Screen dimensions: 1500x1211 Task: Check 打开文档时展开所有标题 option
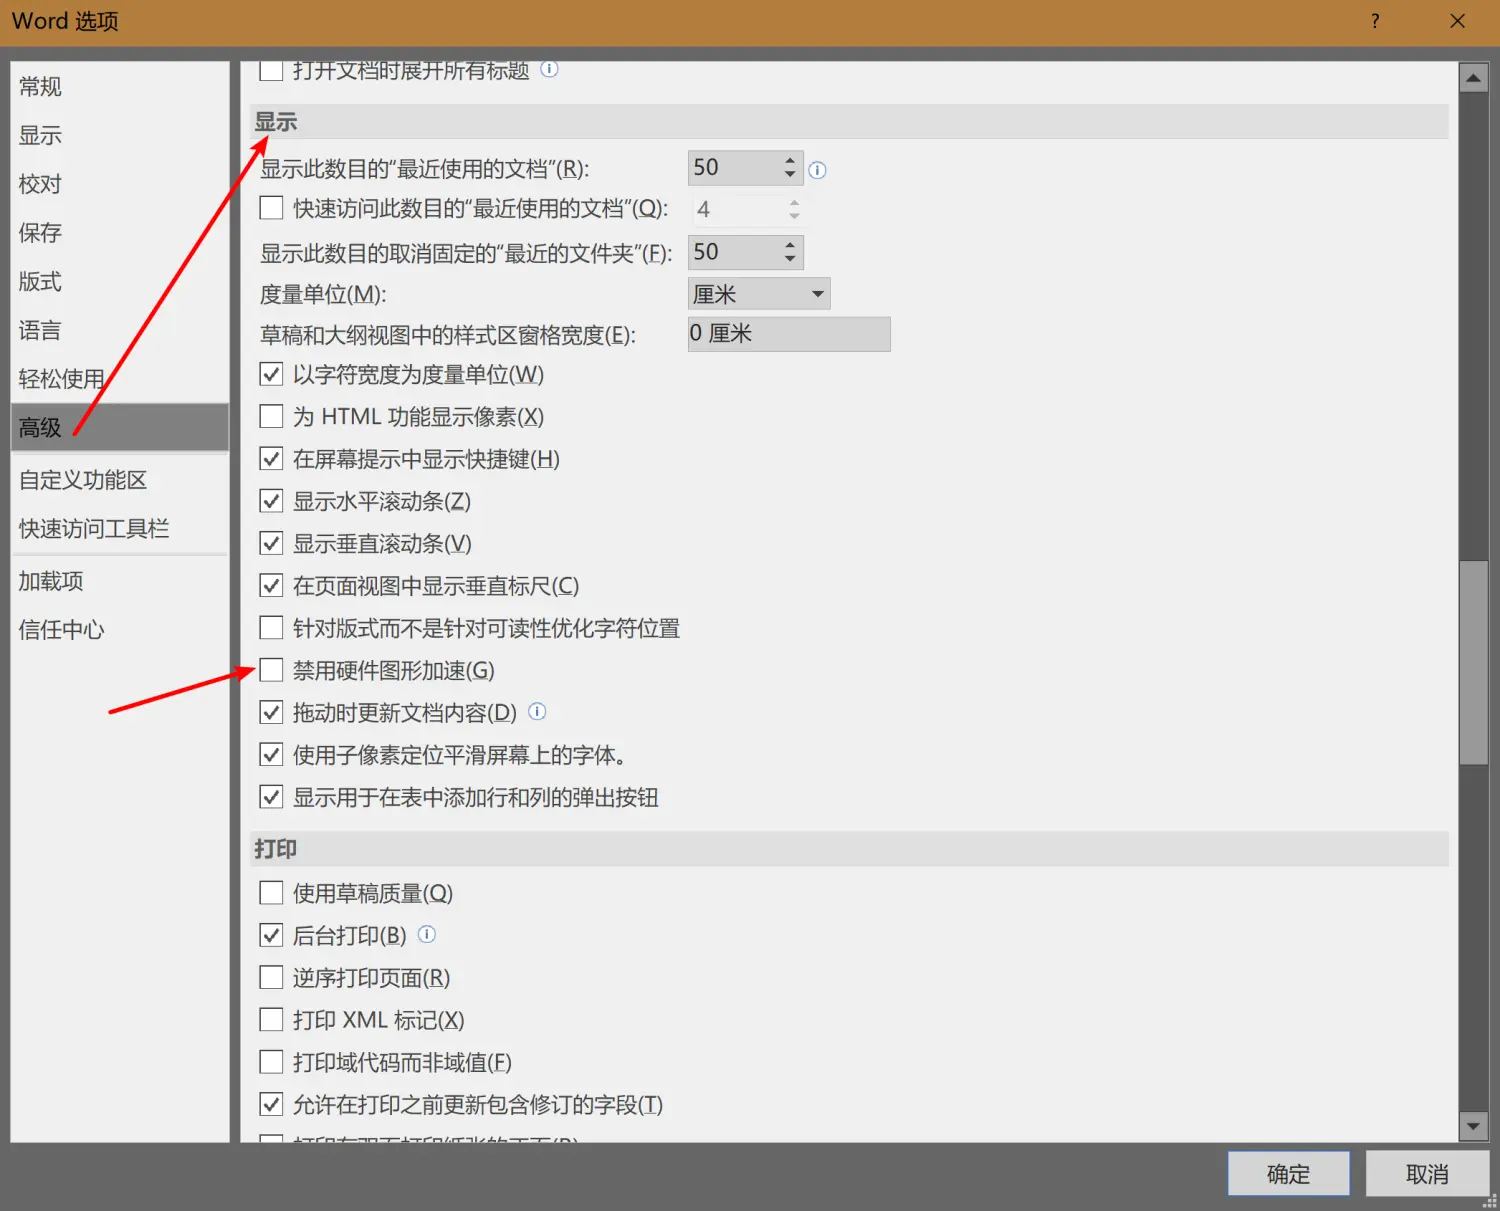pos(271,70)
